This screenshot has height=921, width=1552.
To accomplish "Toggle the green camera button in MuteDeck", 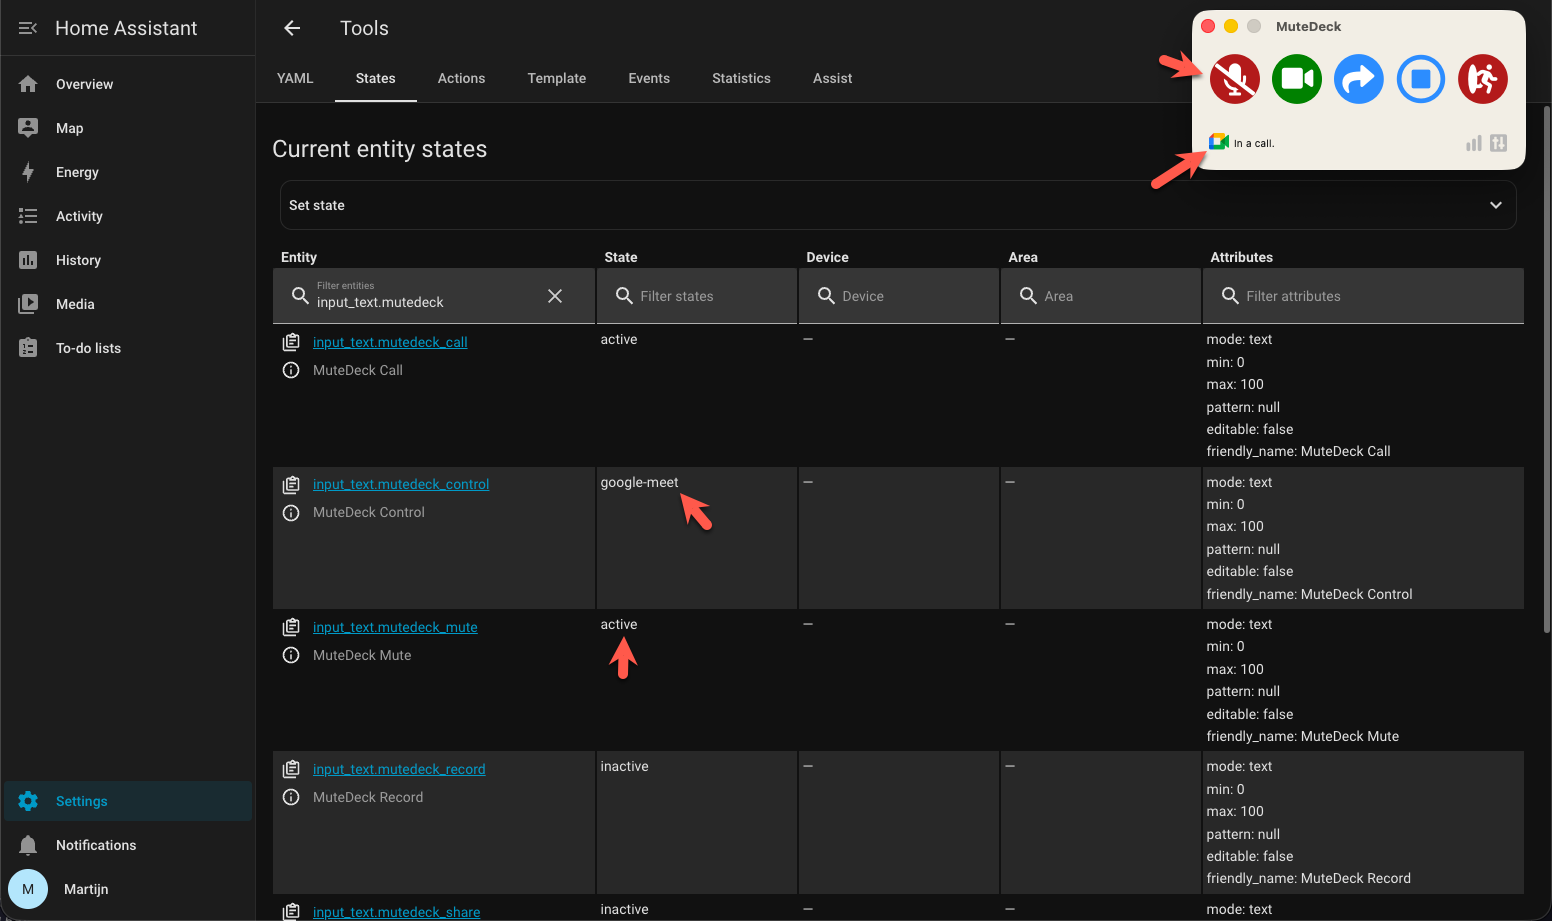I will click(x=1297, y=79).
